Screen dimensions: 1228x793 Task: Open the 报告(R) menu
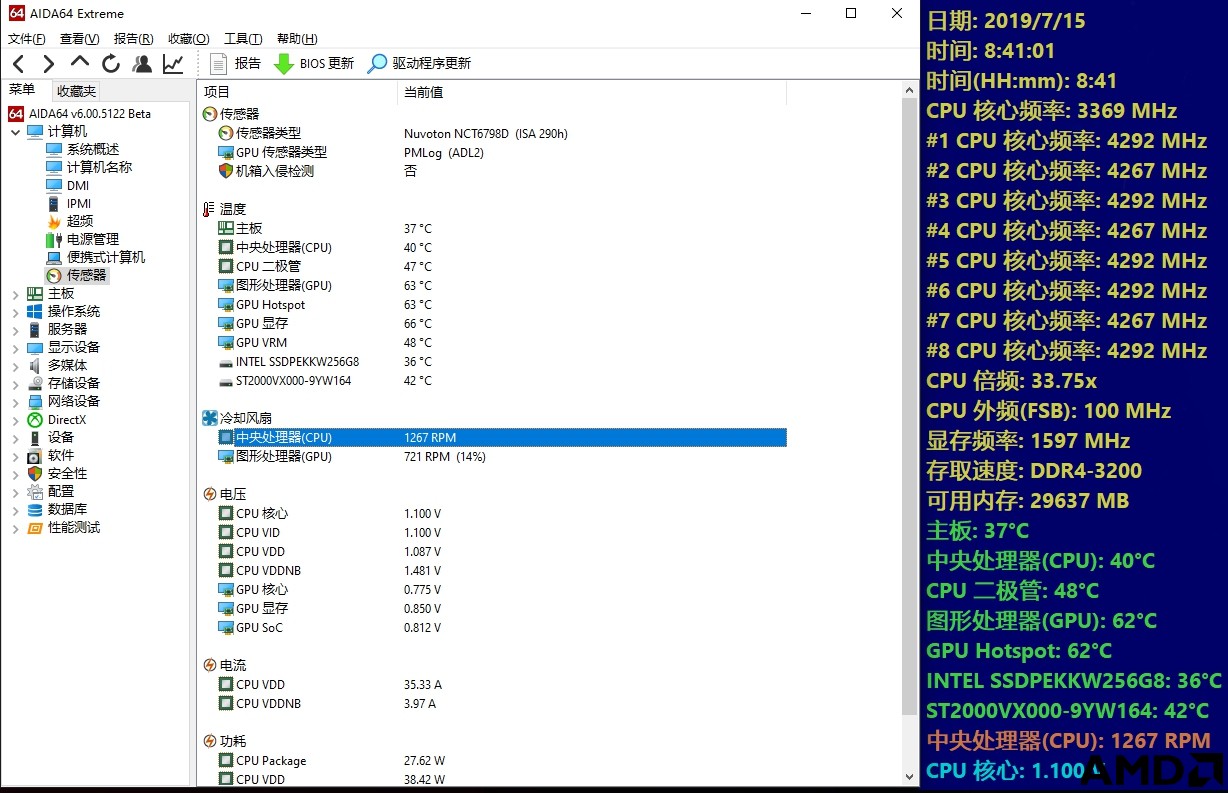coord(133,39)
